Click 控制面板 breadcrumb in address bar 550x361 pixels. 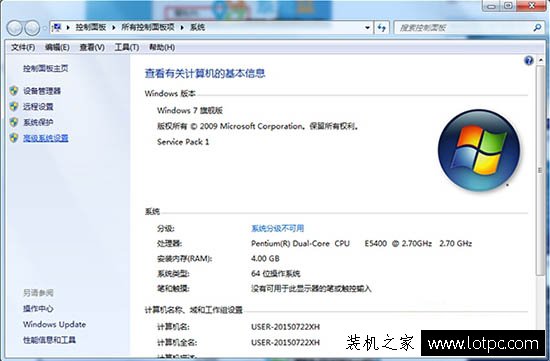(90, 27)
